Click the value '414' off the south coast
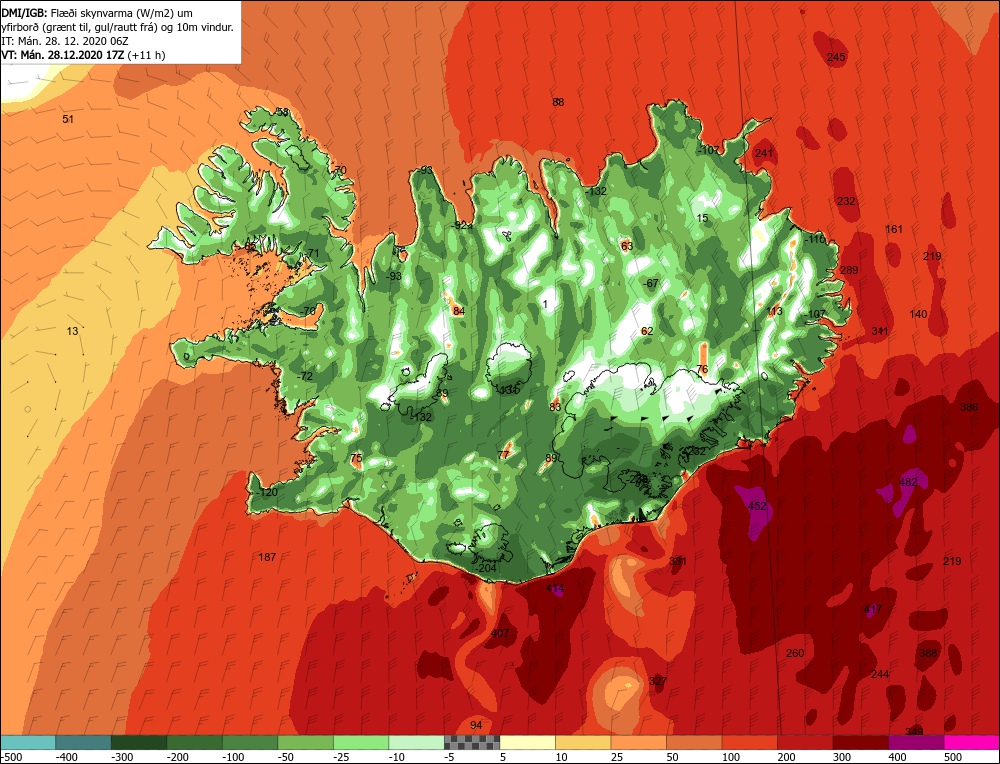 (555, 588)
